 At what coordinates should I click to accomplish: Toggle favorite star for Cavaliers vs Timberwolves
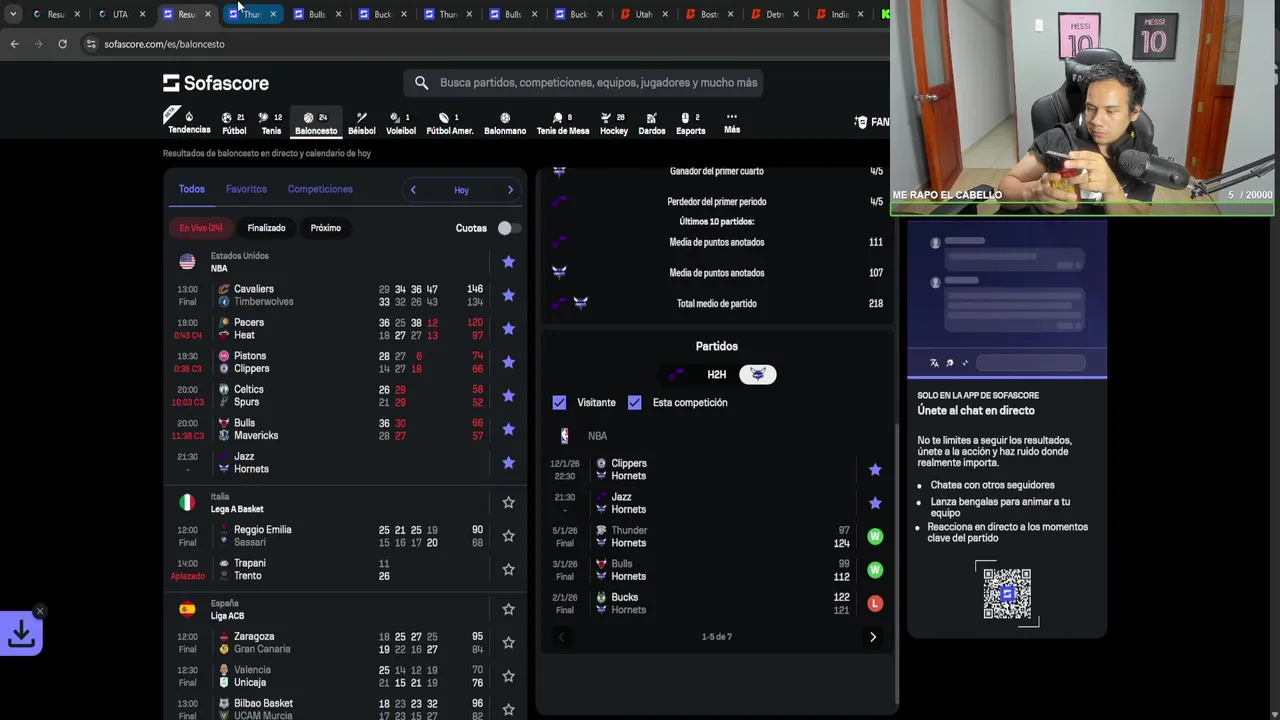tap(508, 295)
